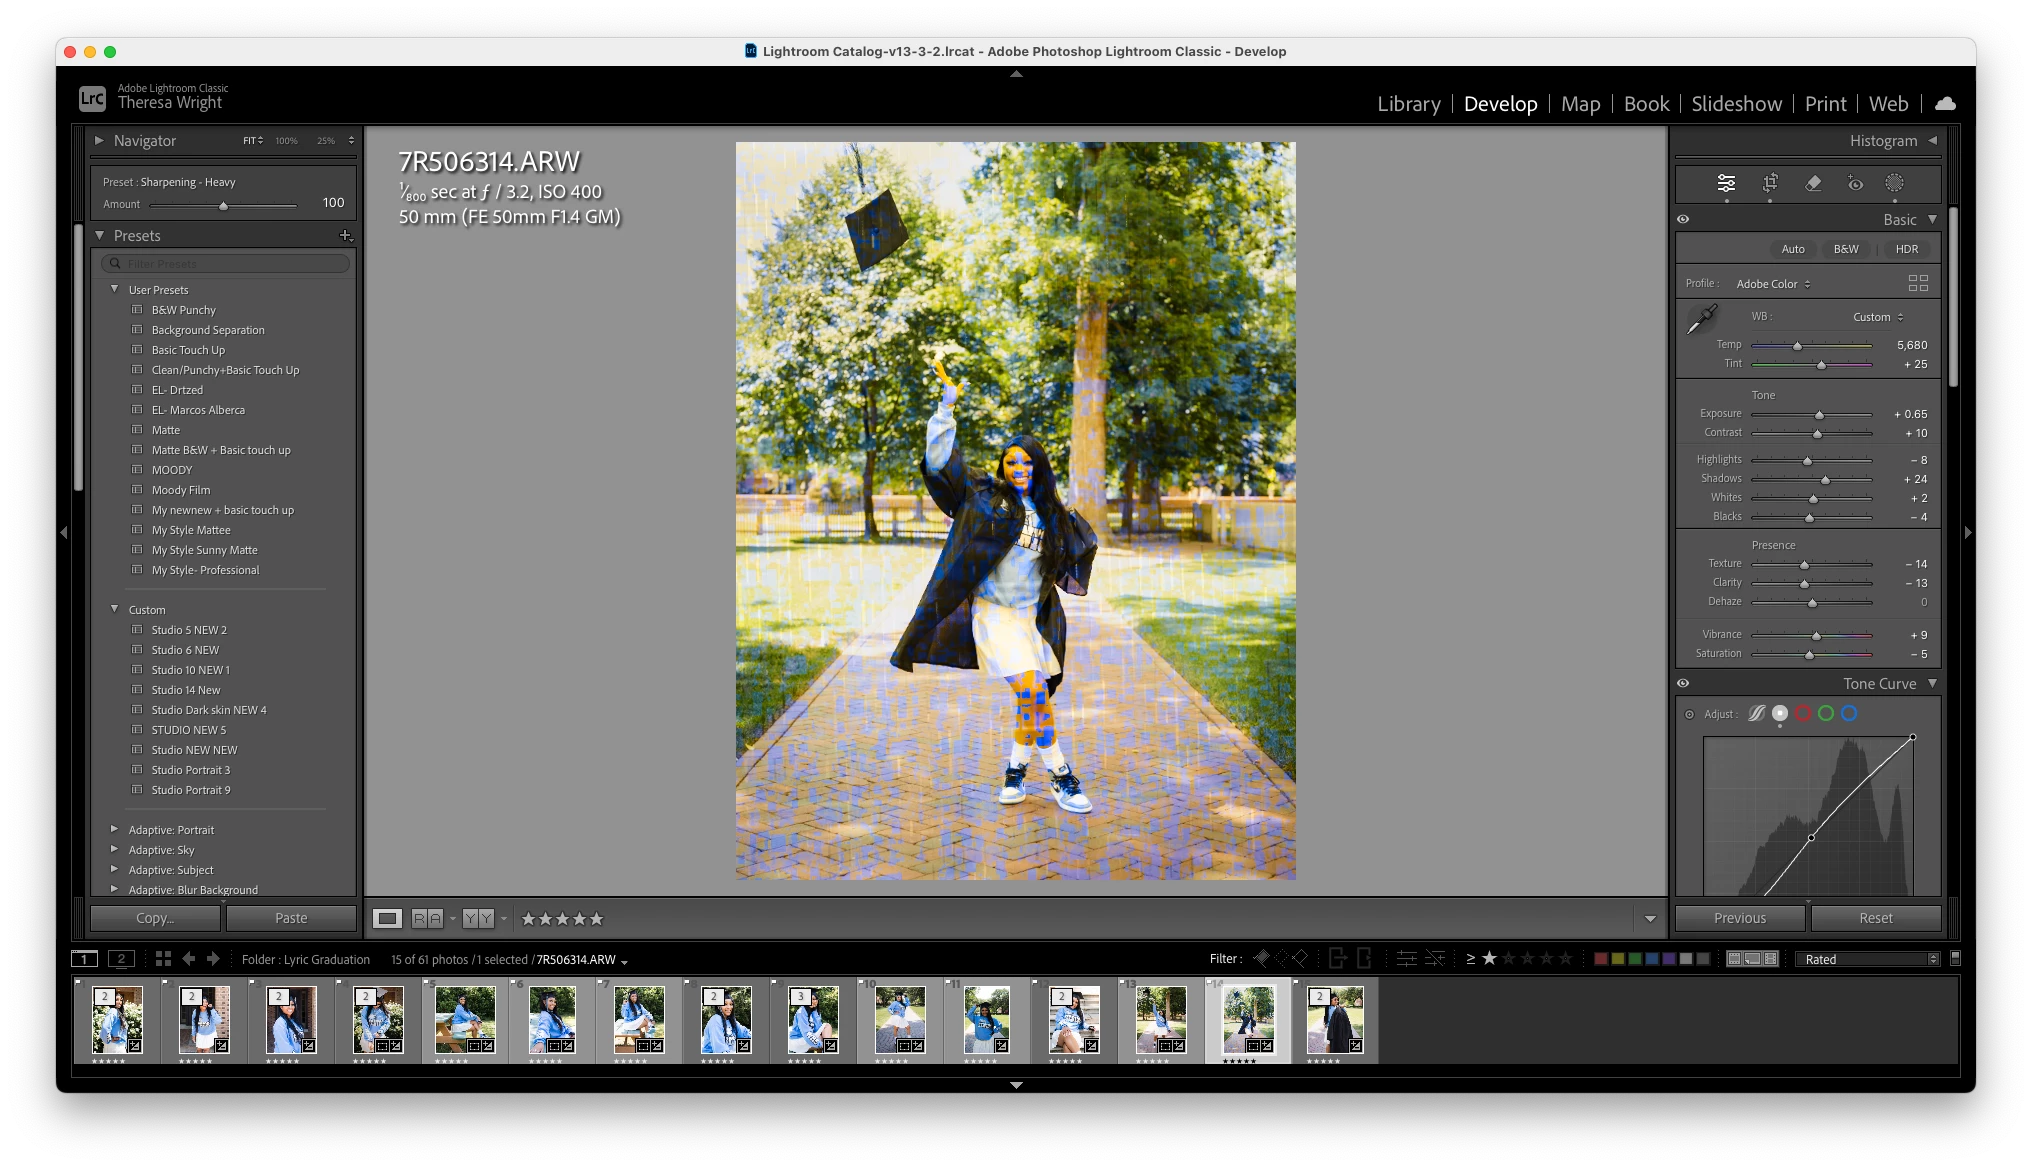Viewport: 2032px width, 1167px height.
Task: Select the red channel curve circle
Action: [1802, 713]
